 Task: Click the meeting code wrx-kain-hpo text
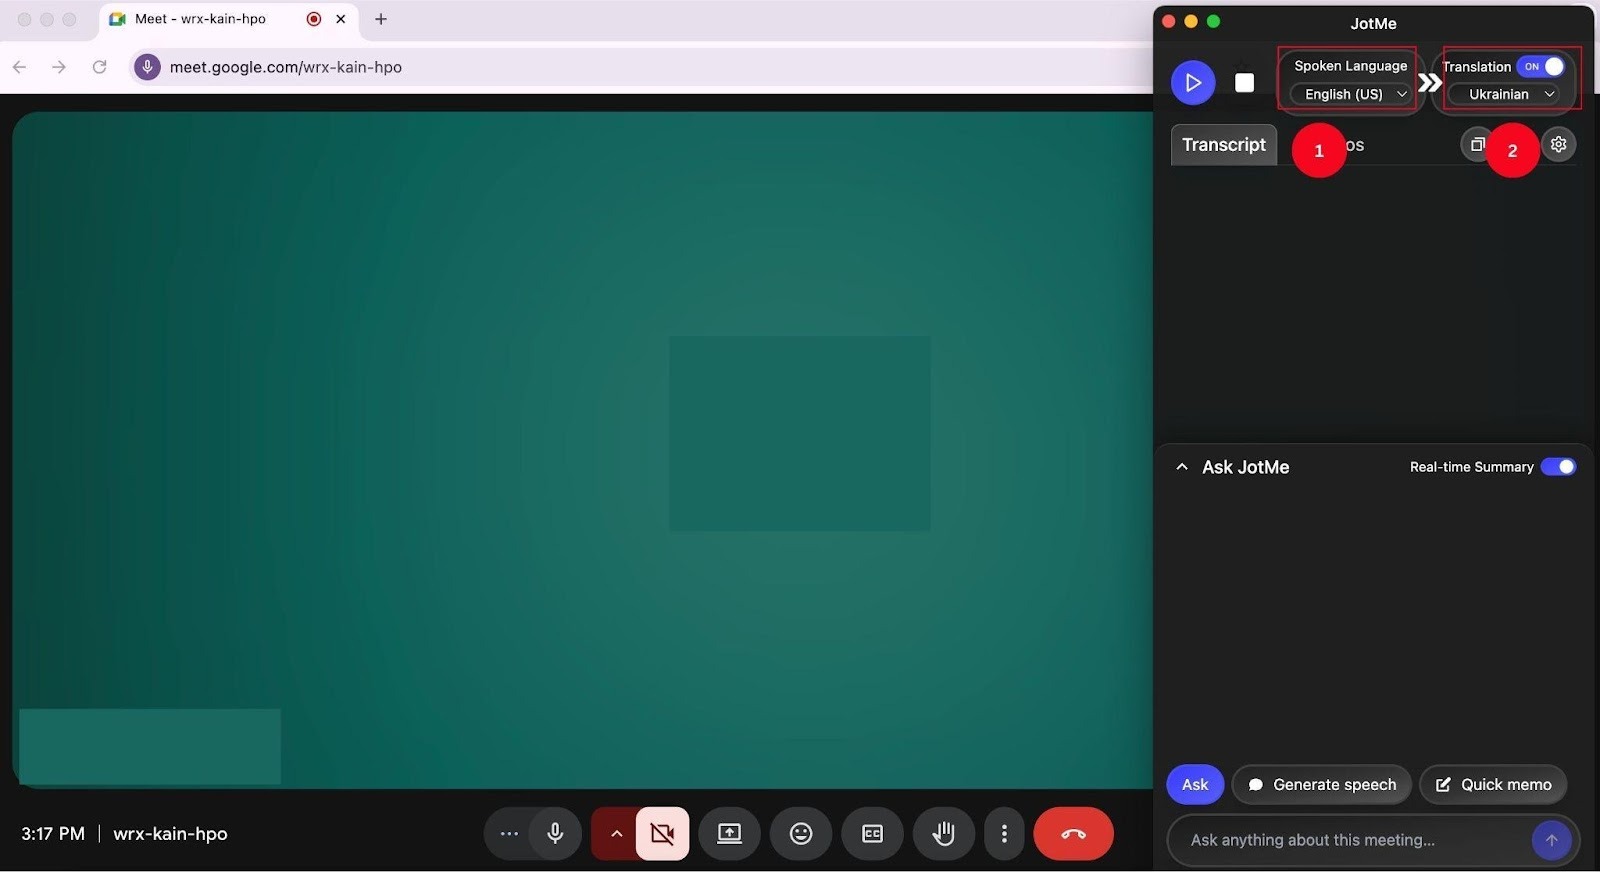[x=170, y=834]
